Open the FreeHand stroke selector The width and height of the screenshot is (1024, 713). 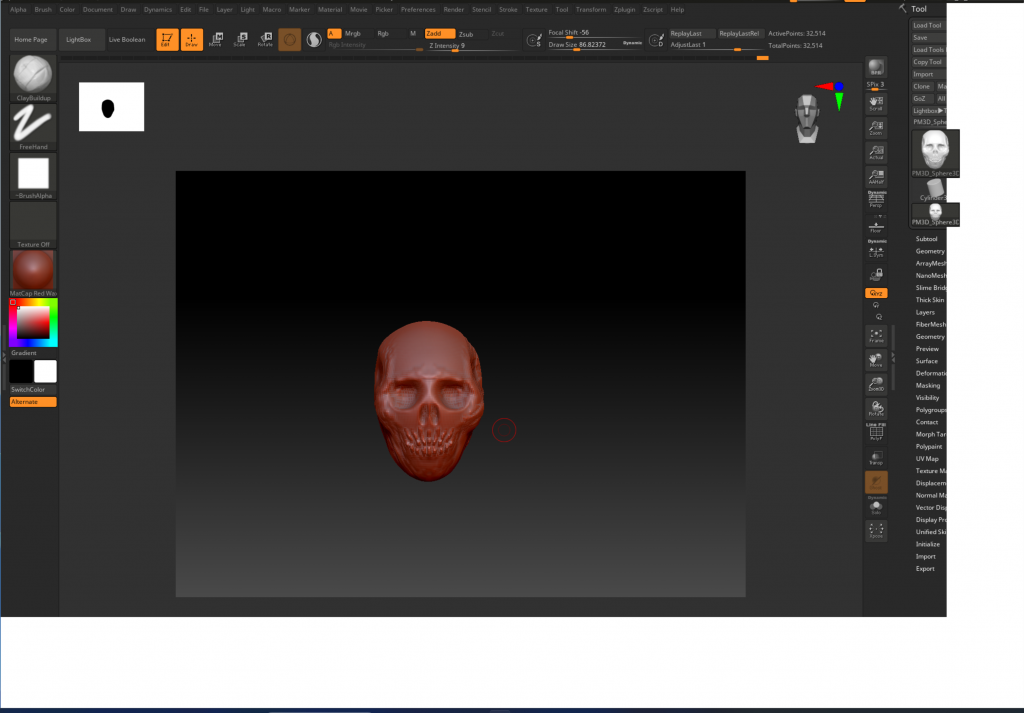[x=33, y=124]
